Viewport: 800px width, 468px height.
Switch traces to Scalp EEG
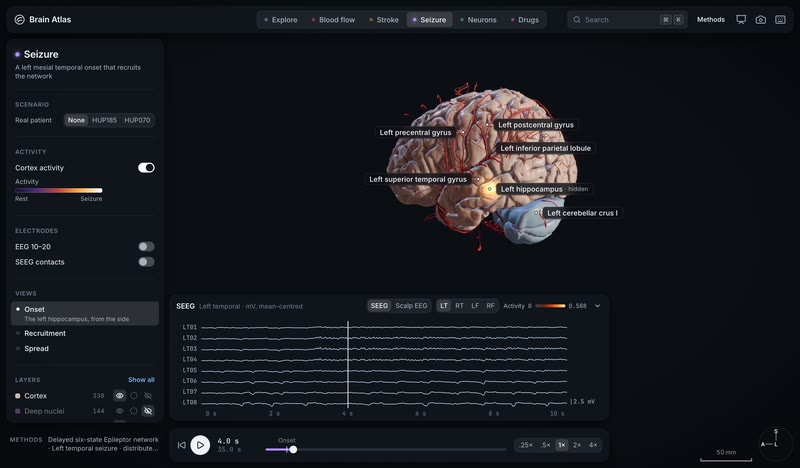tap(411, 306)
